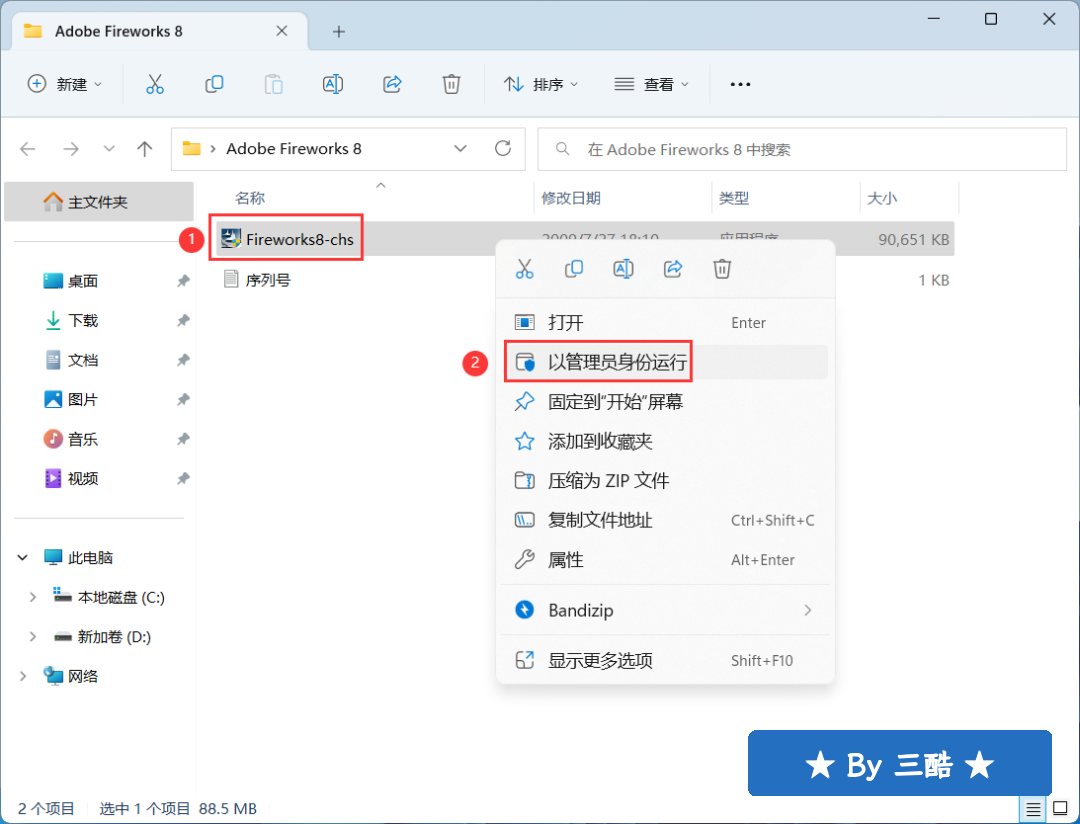Image resolution: width=1080 pixels, height=824 pixels.
Task: Share the file using the context menu share icon
Action: [673, 269]
